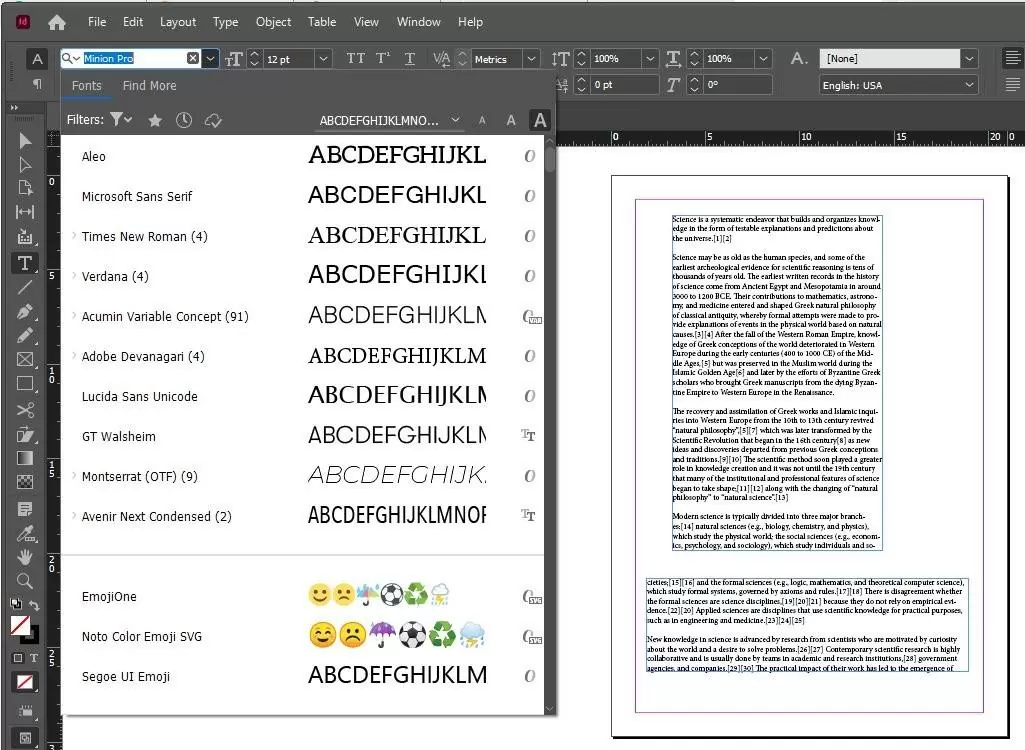Open the Type menu
Image resolution: width=1025 pixels, height=750 pixels.
226,22
